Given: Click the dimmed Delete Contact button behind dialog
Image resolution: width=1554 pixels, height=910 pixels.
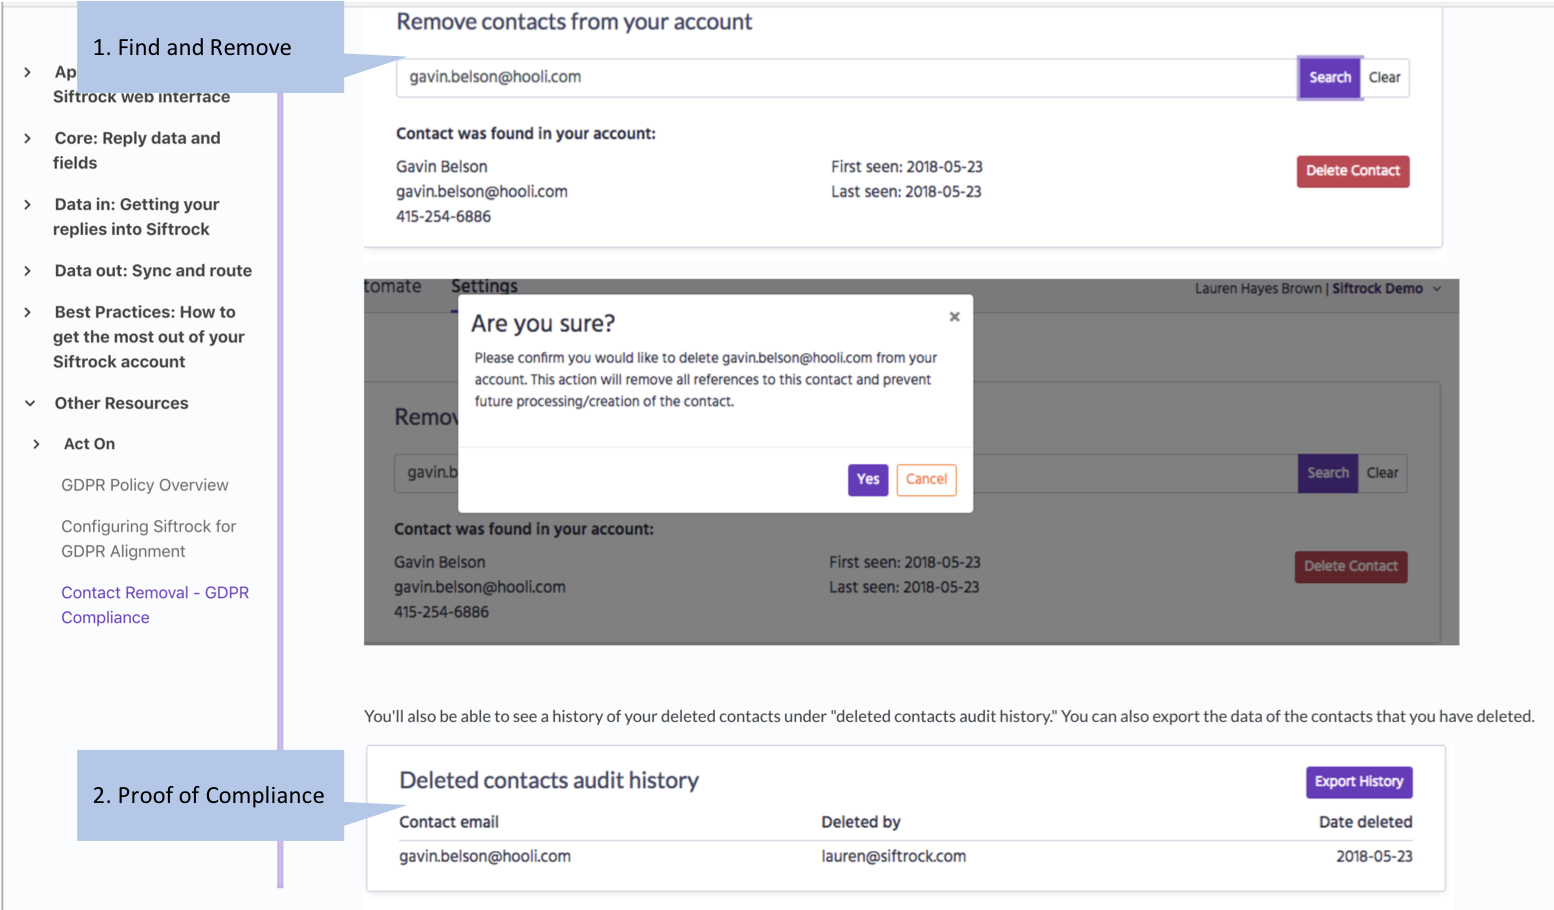Looking at the screenshot, I should (x=1350, y=566).
